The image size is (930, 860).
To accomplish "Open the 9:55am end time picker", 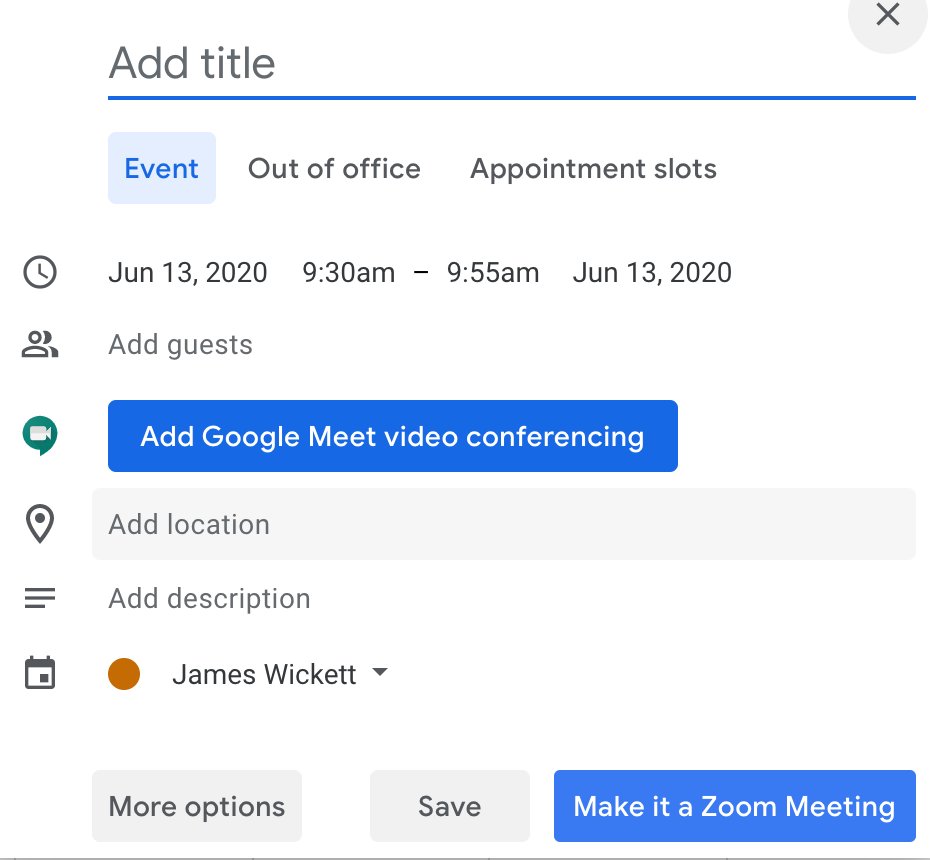I will [493, 273].
